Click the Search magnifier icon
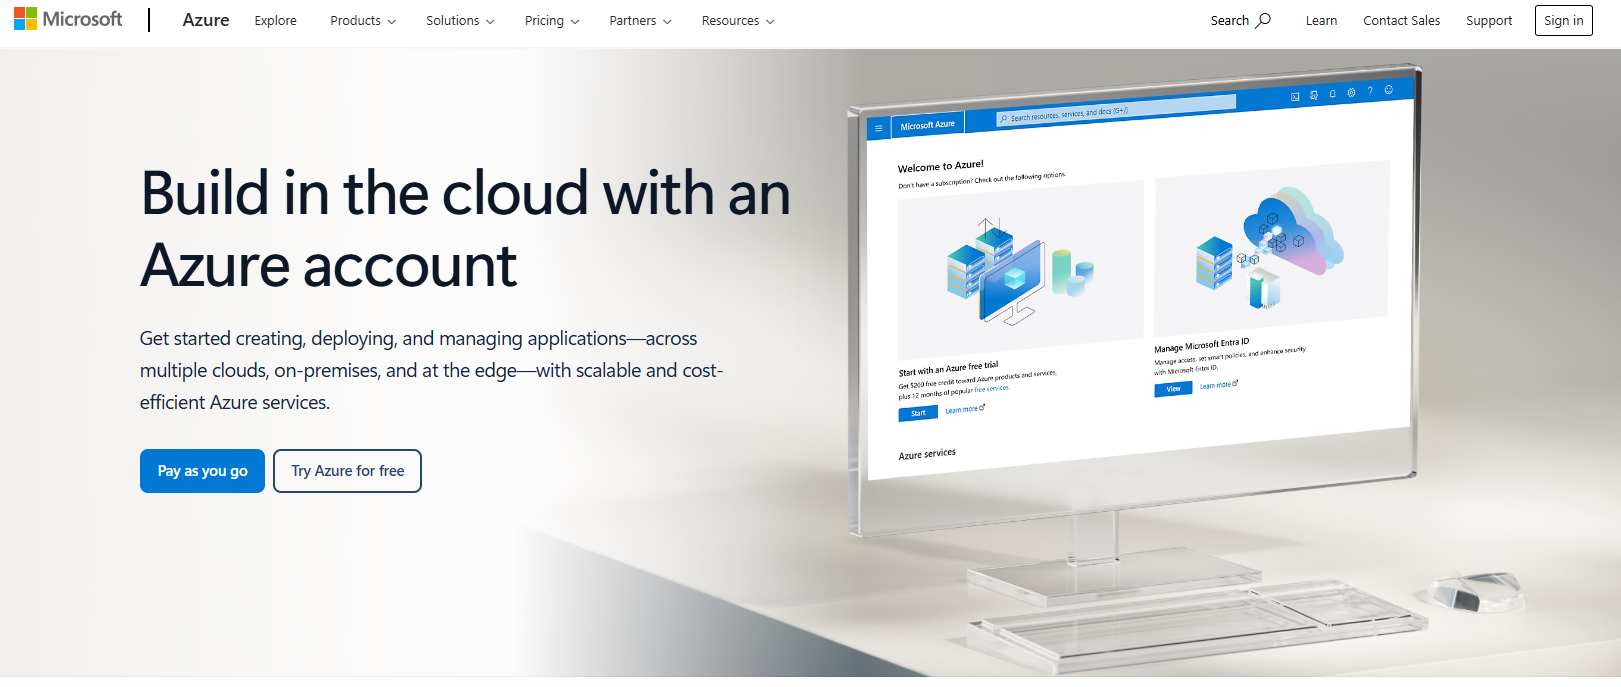This screenshot has width=1621, height=687. 1263,20
